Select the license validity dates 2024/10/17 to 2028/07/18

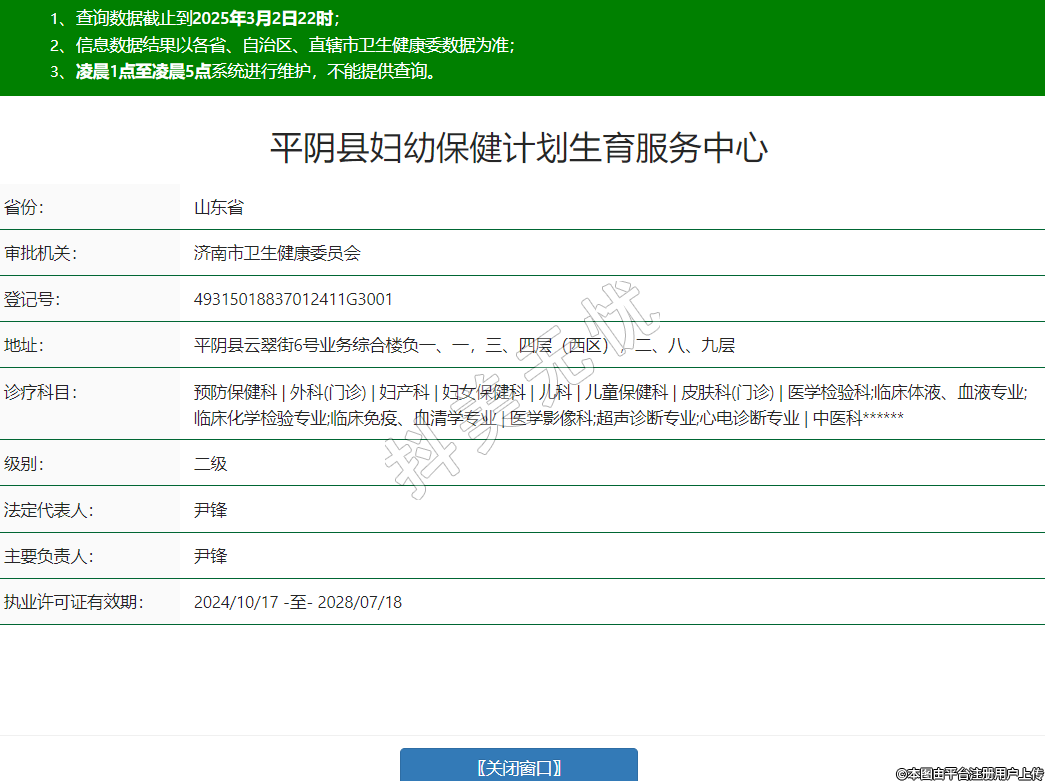298,602
